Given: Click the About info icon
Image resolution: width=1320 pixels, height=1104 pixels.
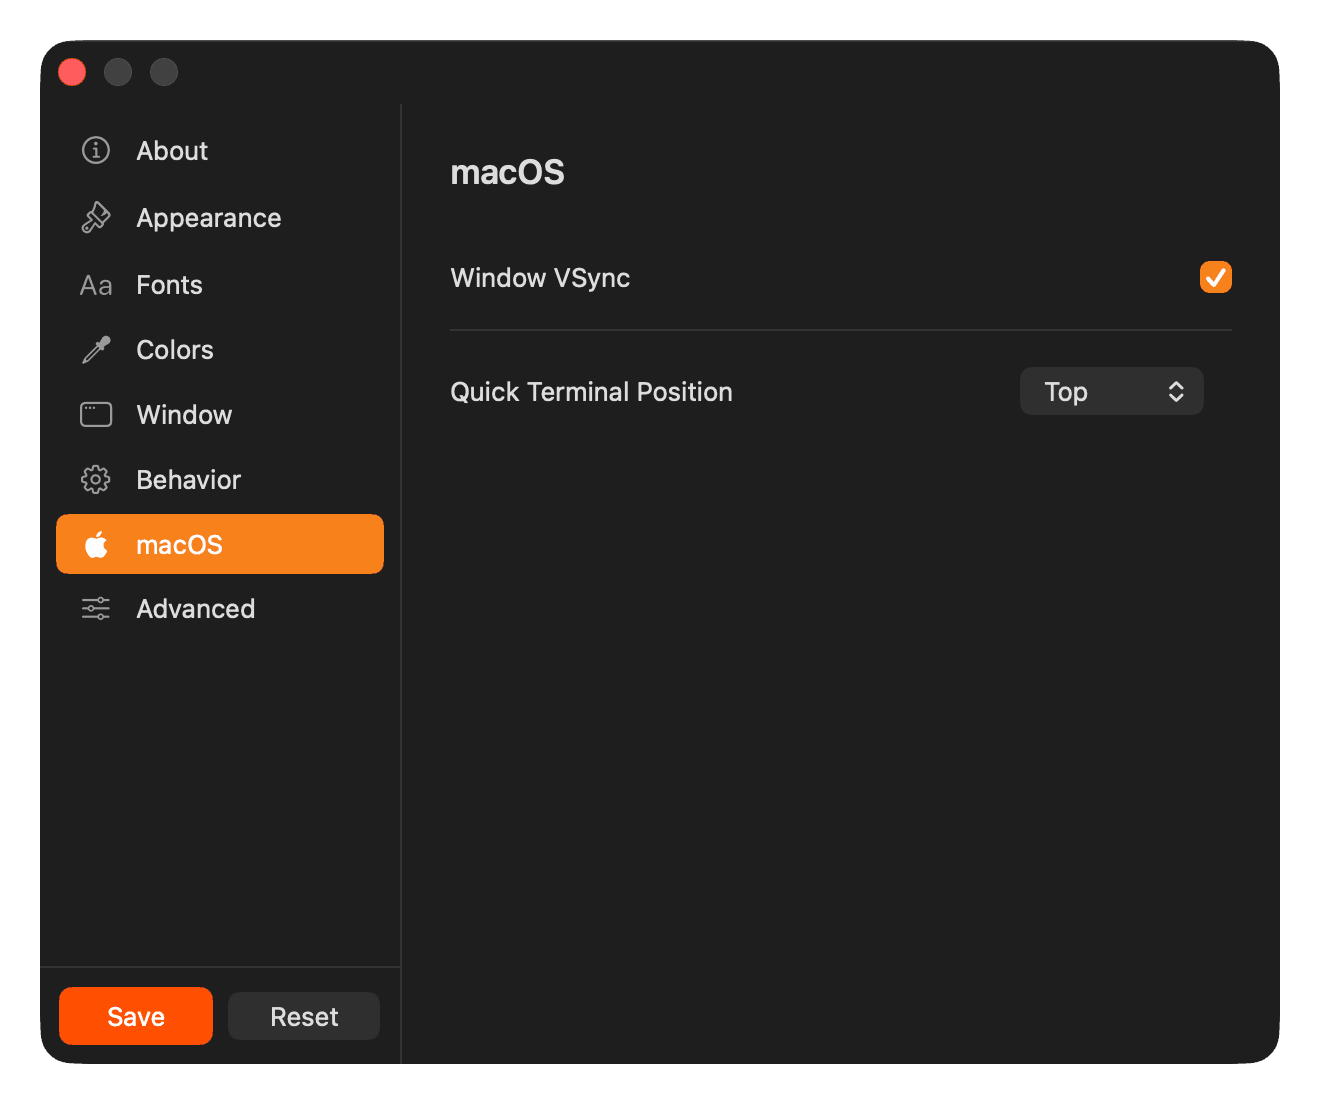Looking at the screenshot, I should [x=95, y=150].
